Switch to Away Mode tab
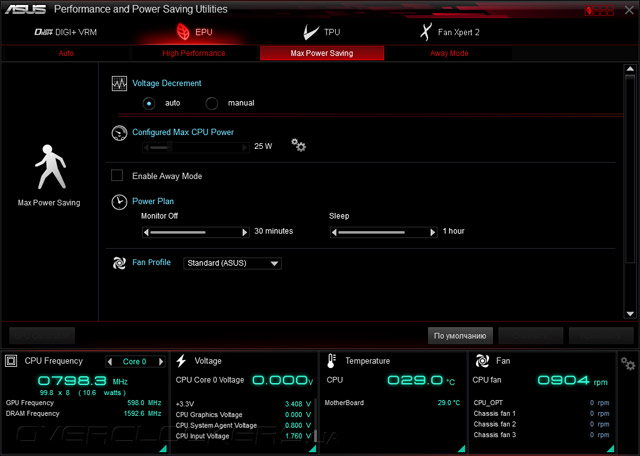Image resolution: width=640 pixels, height=456 pixels. point(449,53)
